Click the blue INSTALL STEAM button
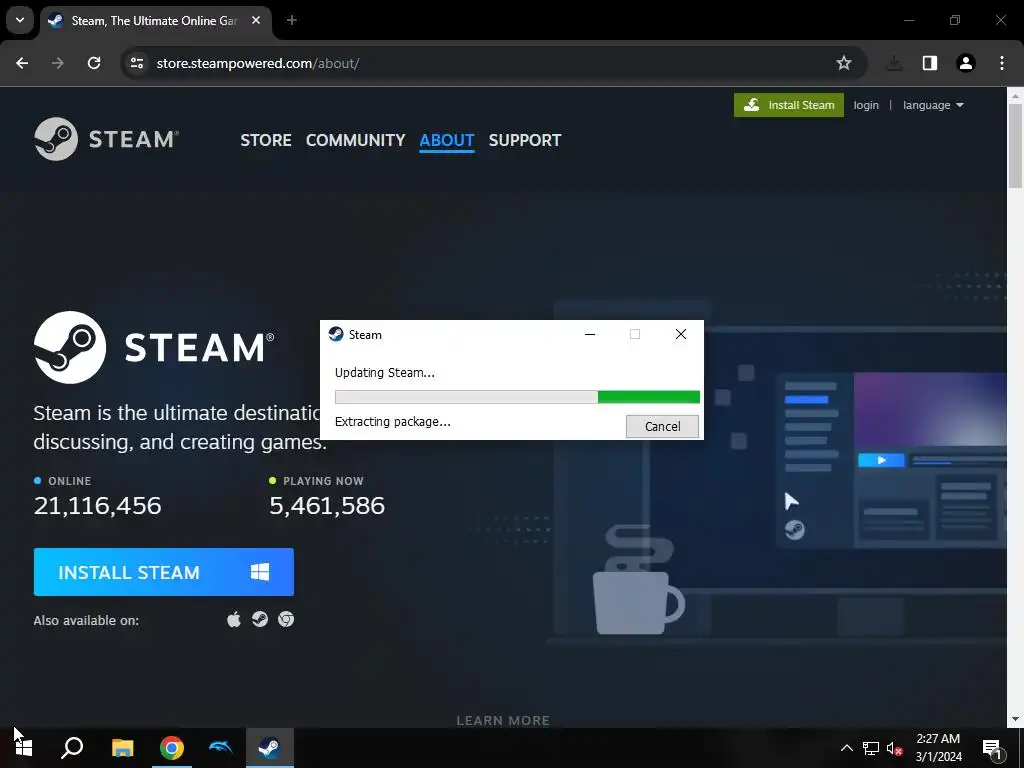The image size is (1024, 768). coord(164,572)
